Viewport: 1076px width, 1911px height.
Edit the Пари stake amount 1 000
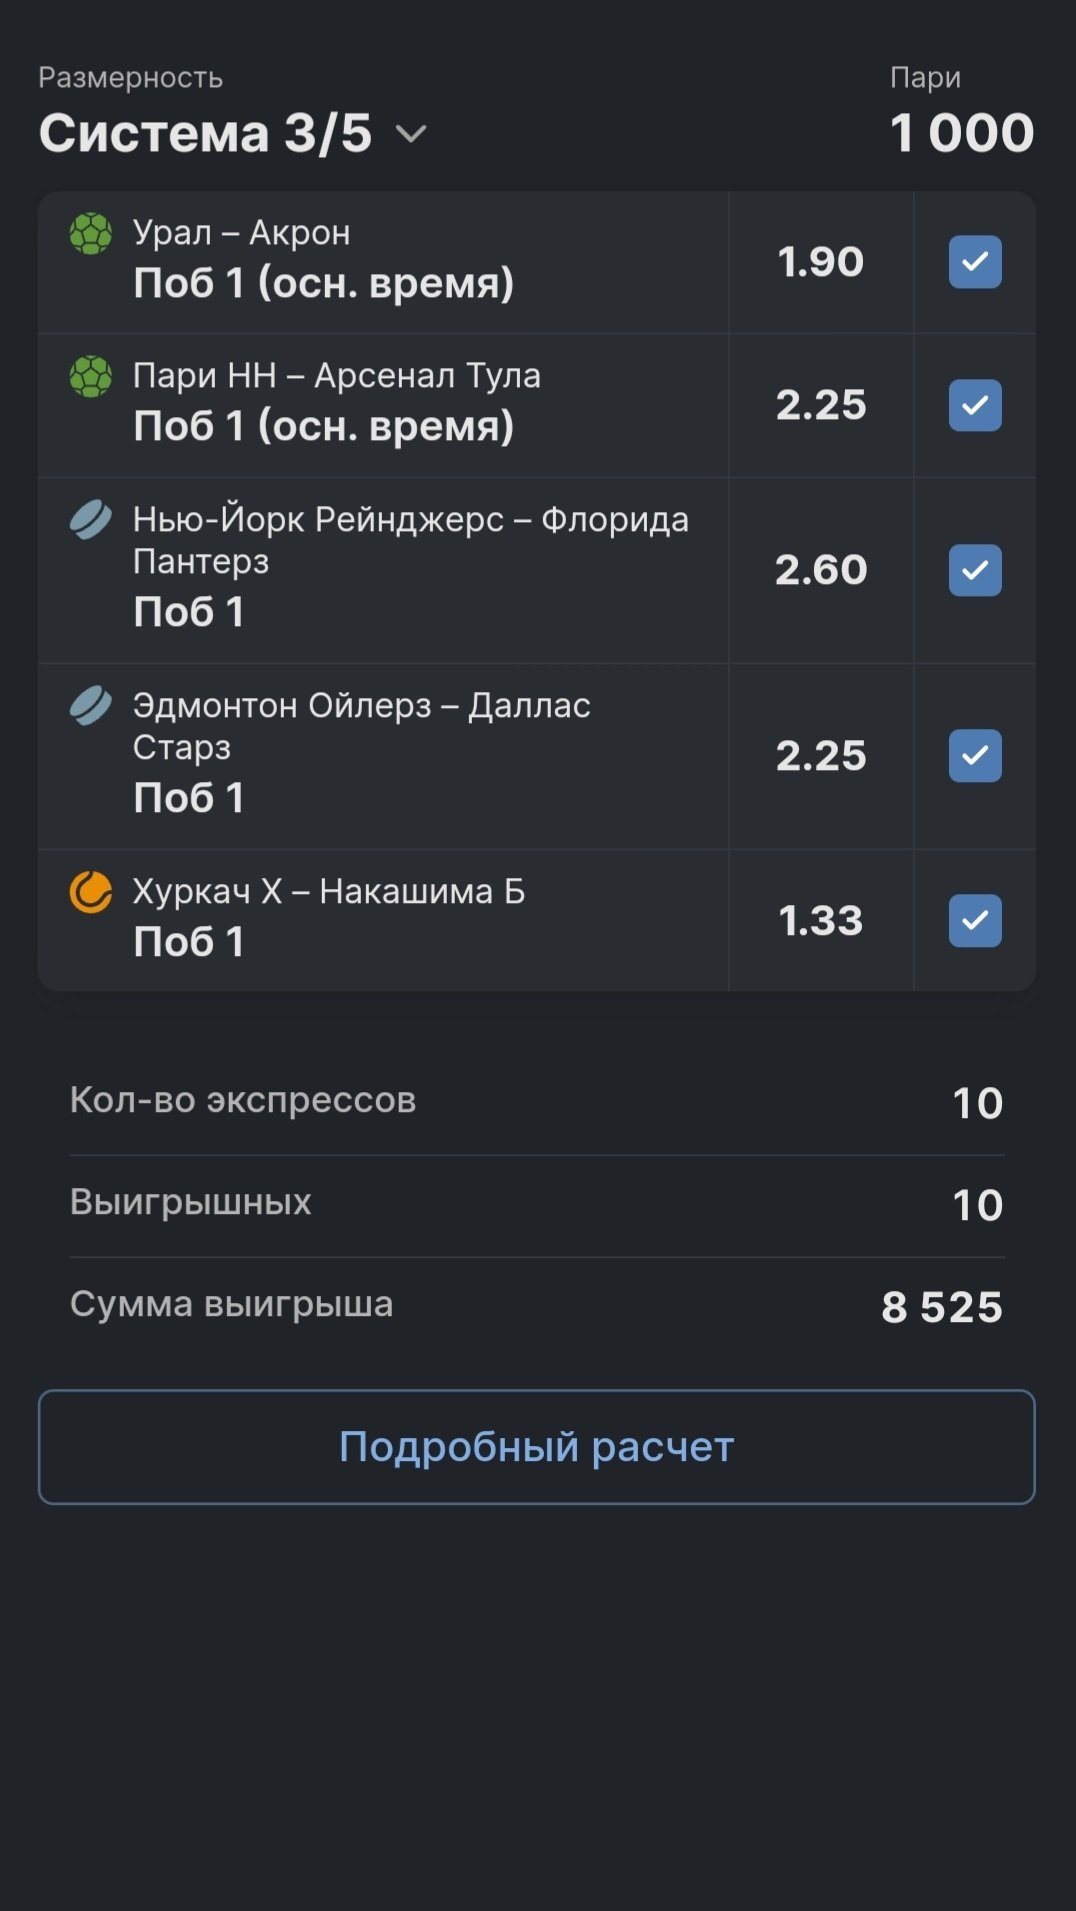961,133
